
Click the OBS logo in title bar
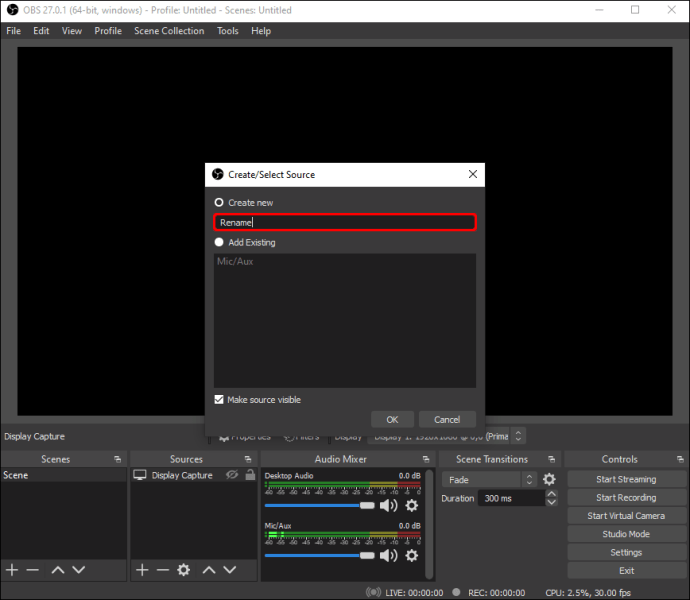pyautogui.click(x=12, y=10)
